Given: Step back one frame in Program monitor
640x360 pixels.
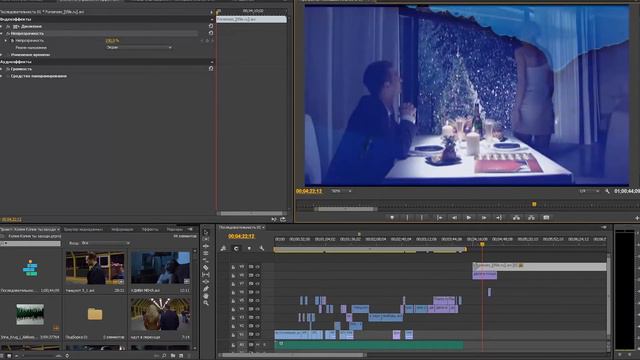Looking at the screenshot, I should tap(454, 218).
